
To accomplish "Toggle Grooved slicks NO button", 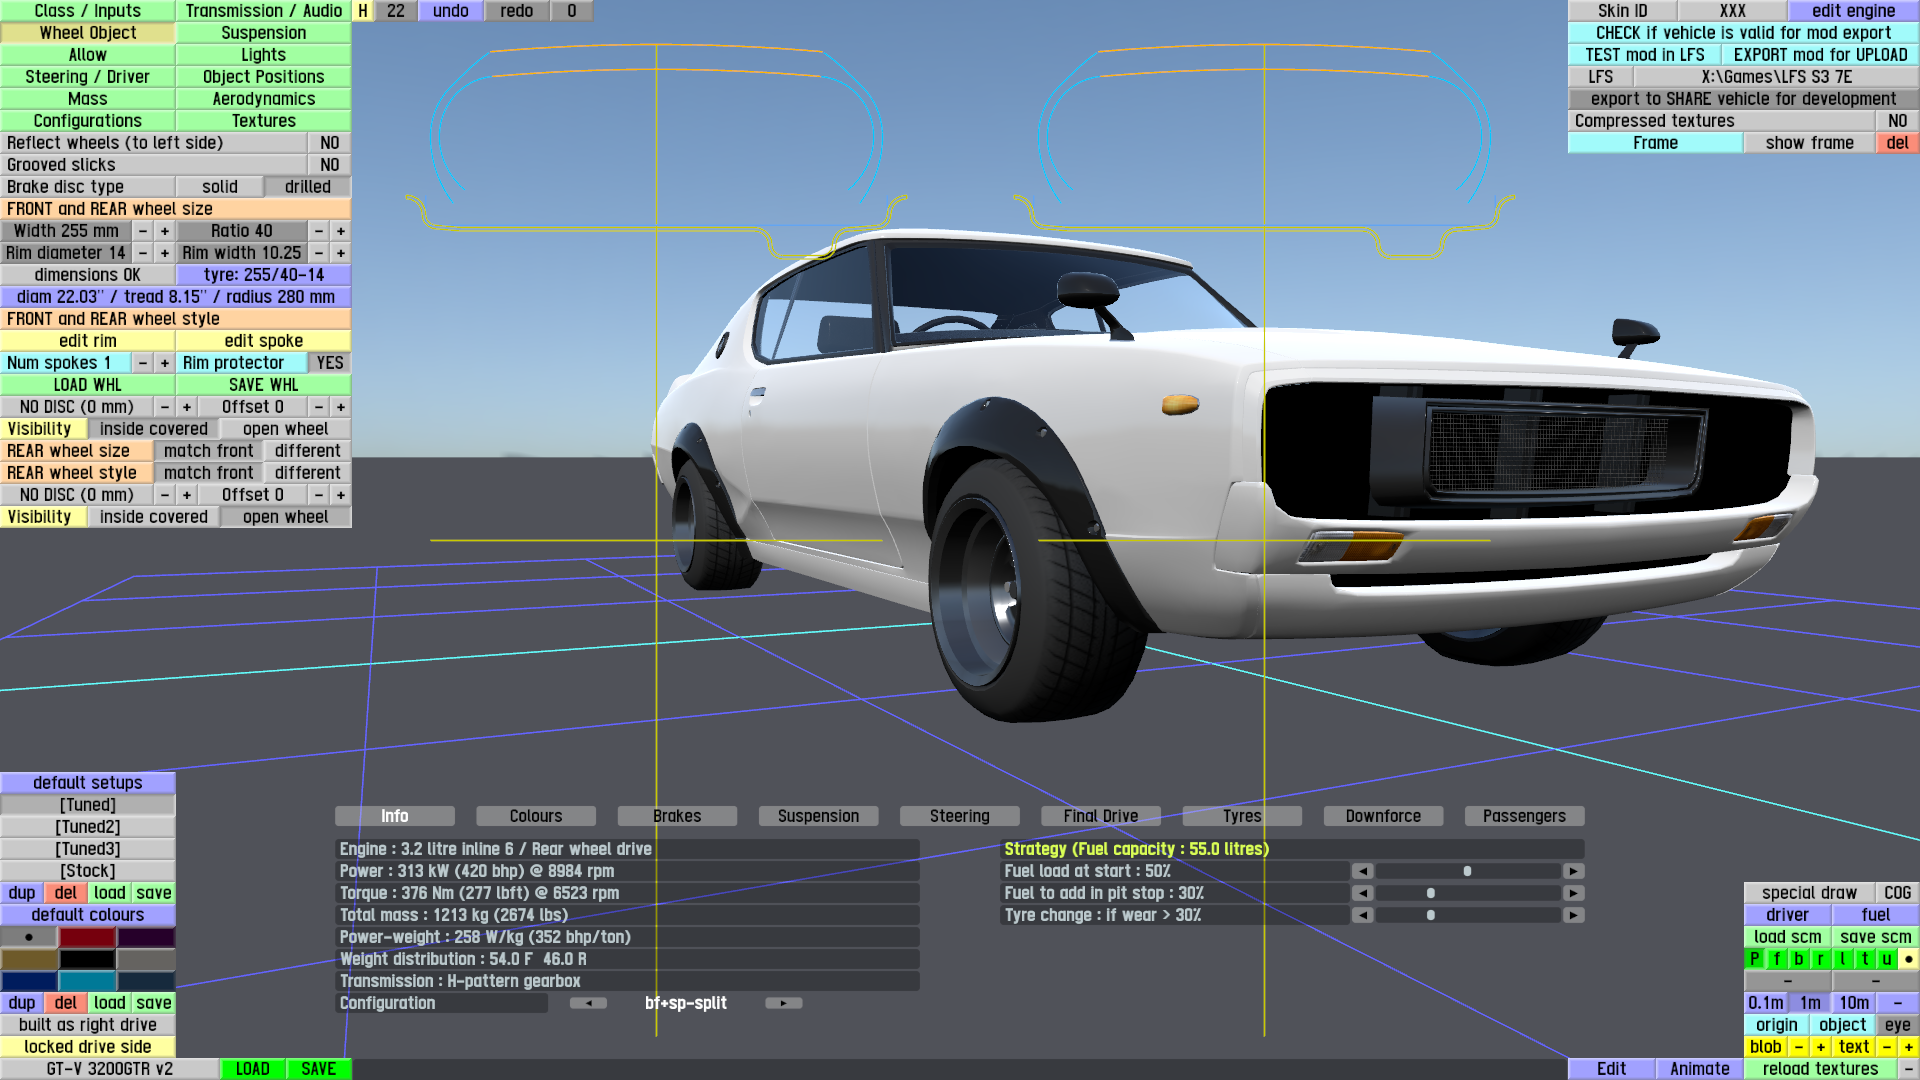I will pos(329,165).
